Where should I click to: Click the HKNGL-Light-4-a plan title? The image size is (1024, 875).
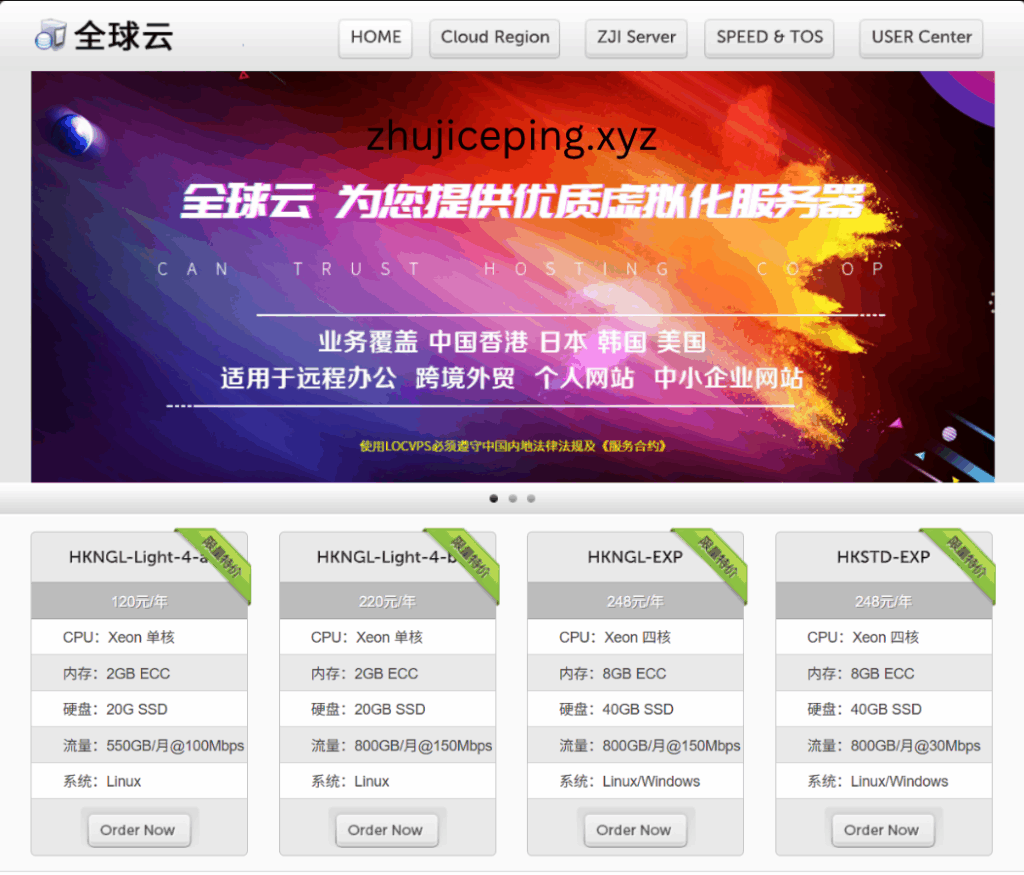pos(138,557)
